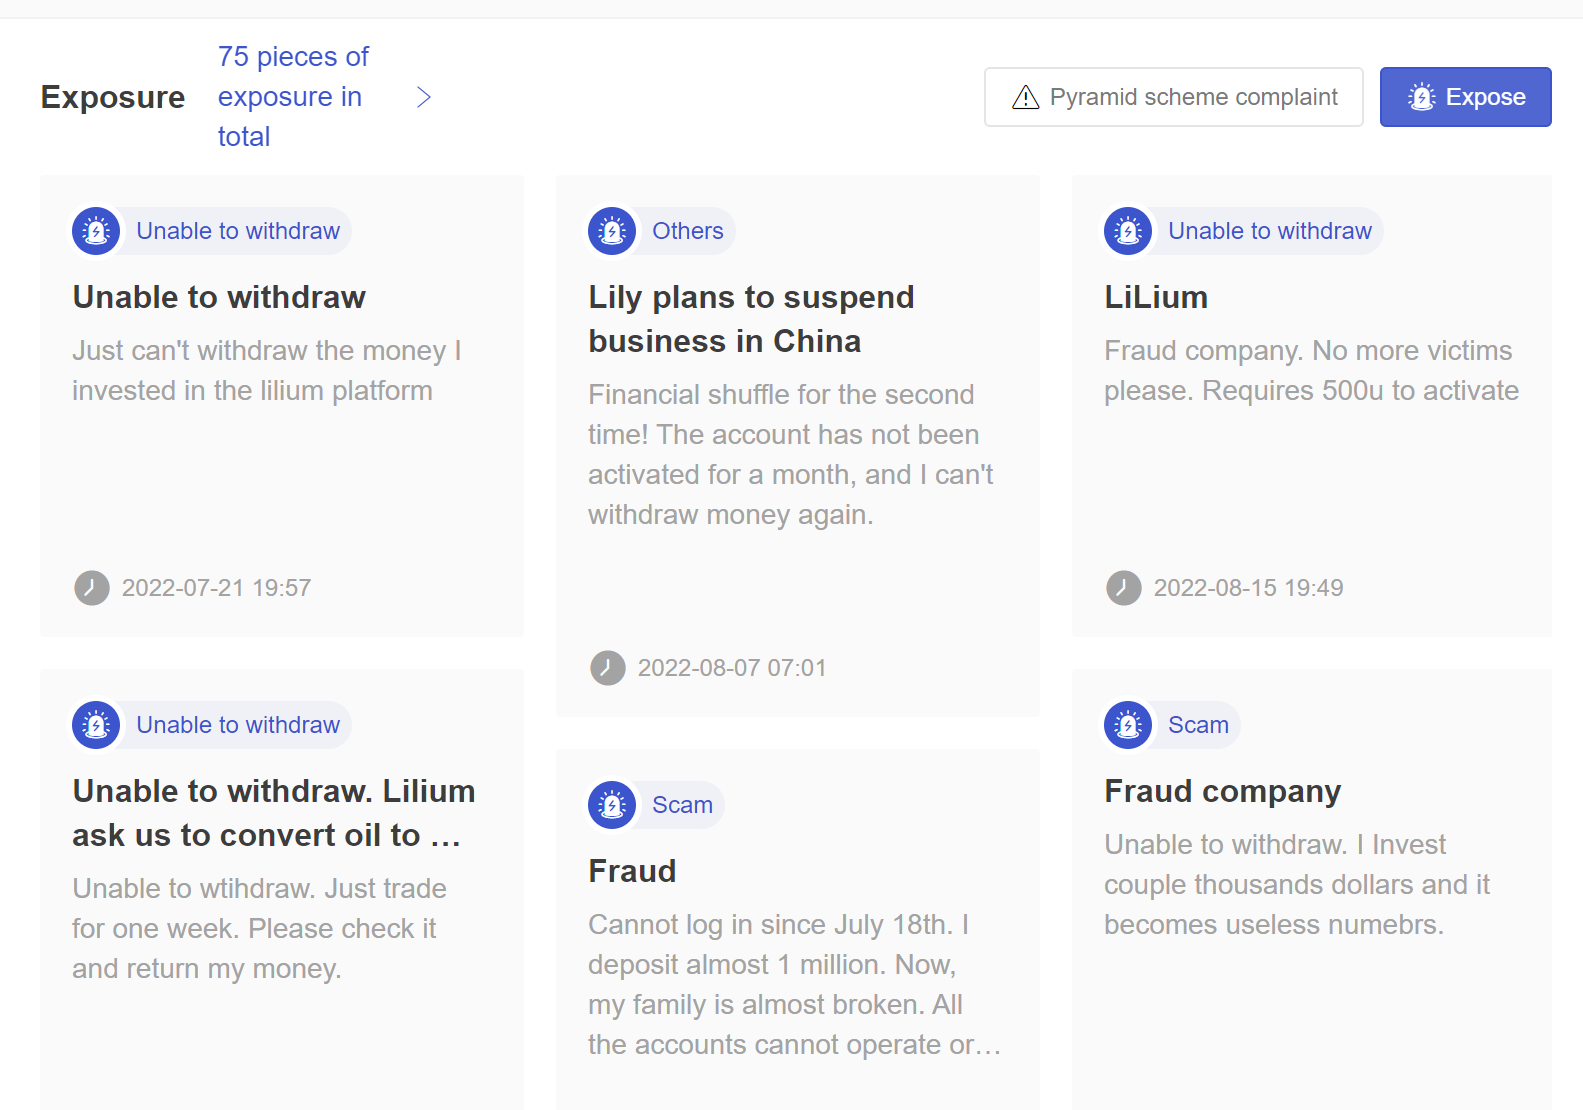This screenshot has height=1110, width=1583.
Task: Click the clock icon beside 2022-08-07 07:01
Action: coord(608,668)
